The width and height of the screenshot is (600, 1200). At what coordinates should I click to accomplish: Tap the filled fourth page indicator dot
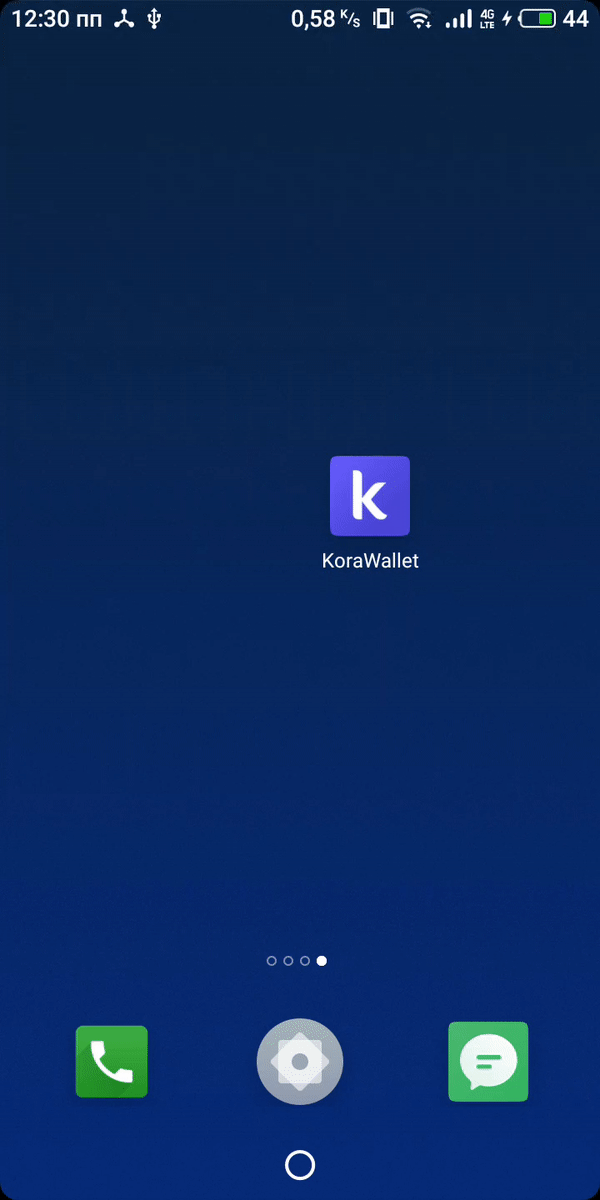pyautogui.click(x=321, y=961)
